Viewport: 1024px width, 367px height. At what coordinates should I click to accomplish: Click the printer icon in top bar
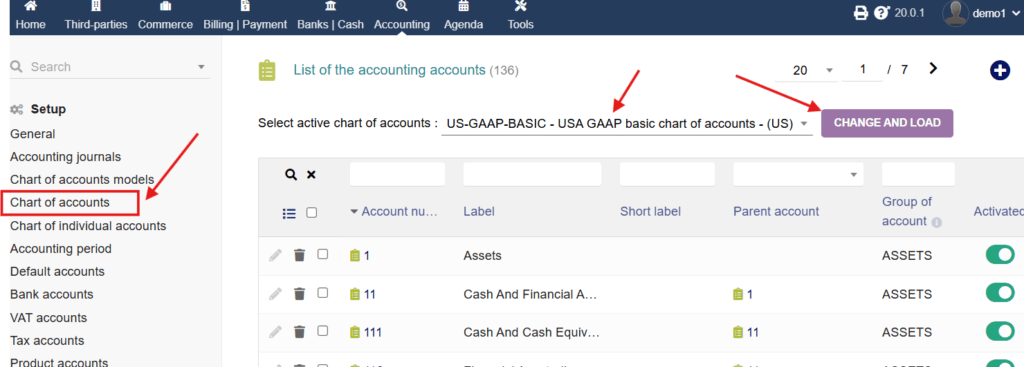click(x=861, y=12)
